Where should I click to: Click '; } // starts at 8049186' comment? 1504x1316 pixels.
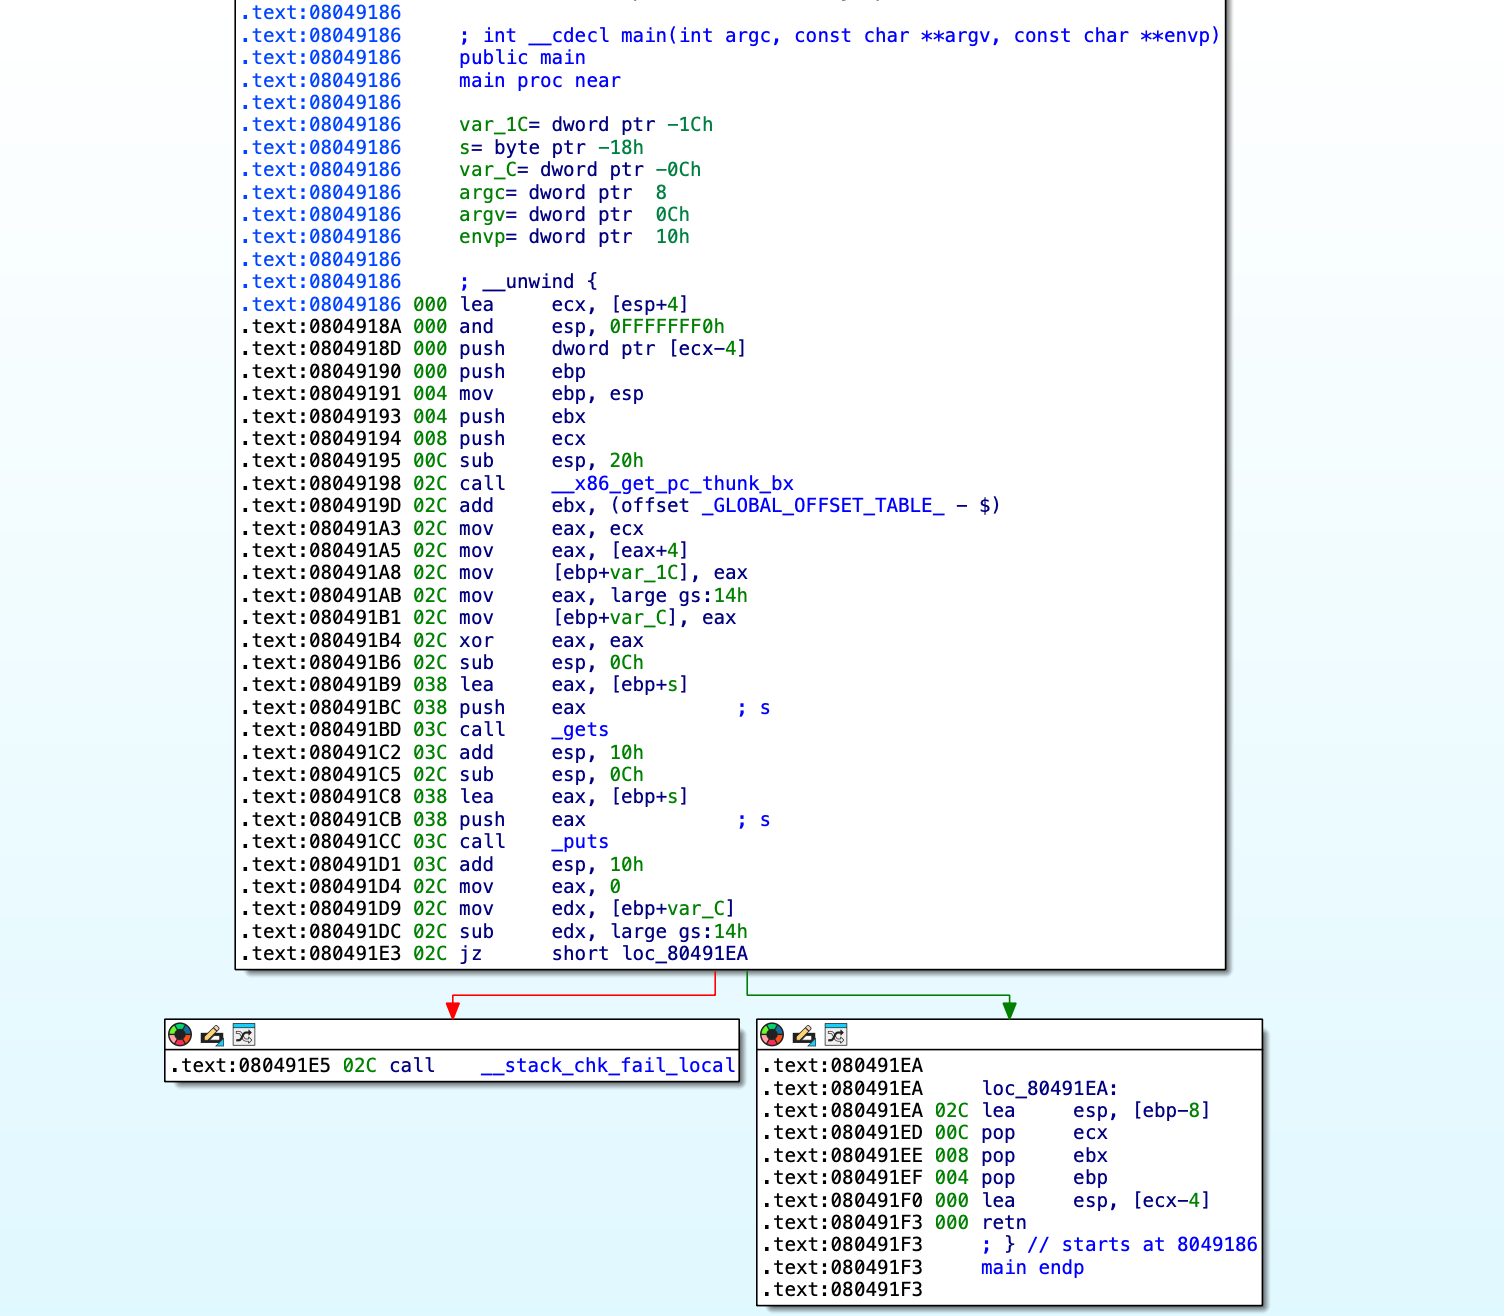click(x=1119, y=1245)
